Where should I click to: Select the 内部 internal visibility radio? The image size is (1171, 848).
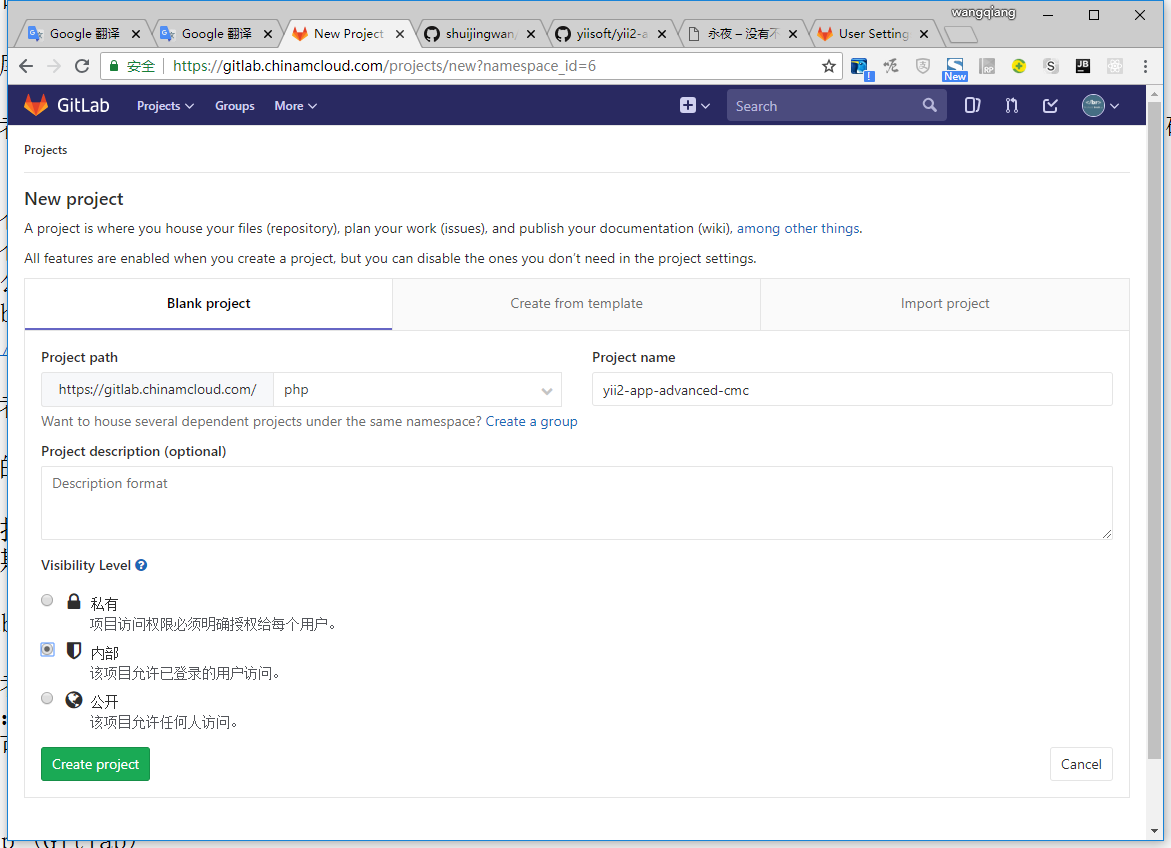point(47,649)
